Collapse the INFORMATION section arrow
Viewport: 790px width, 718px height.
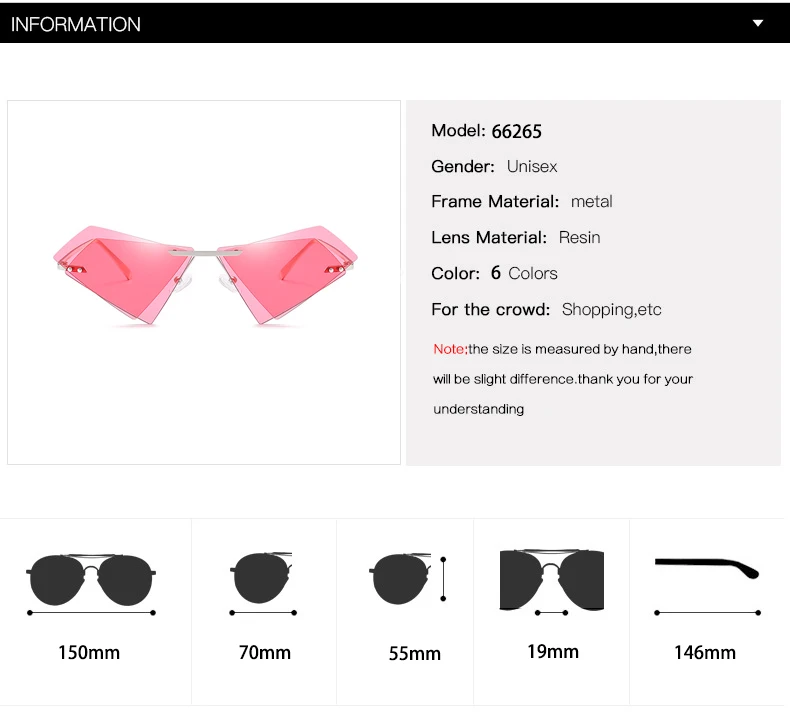[x=757, y=23]
